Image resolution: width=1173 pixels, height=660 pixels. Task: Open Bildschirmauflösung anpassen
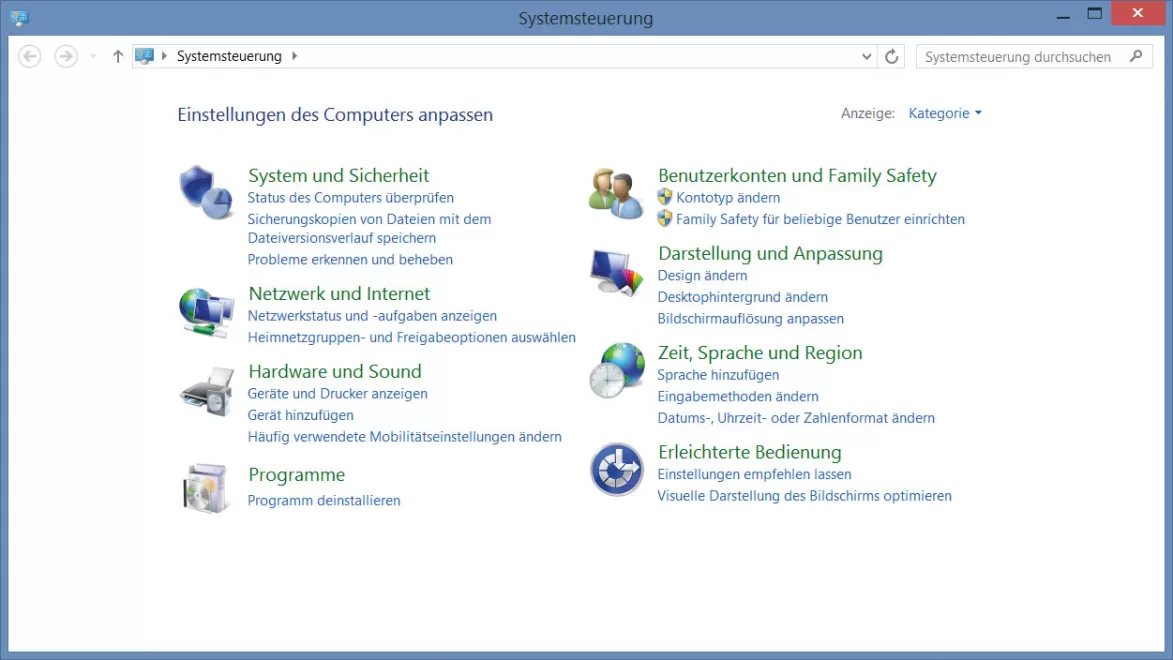(750, 319)
